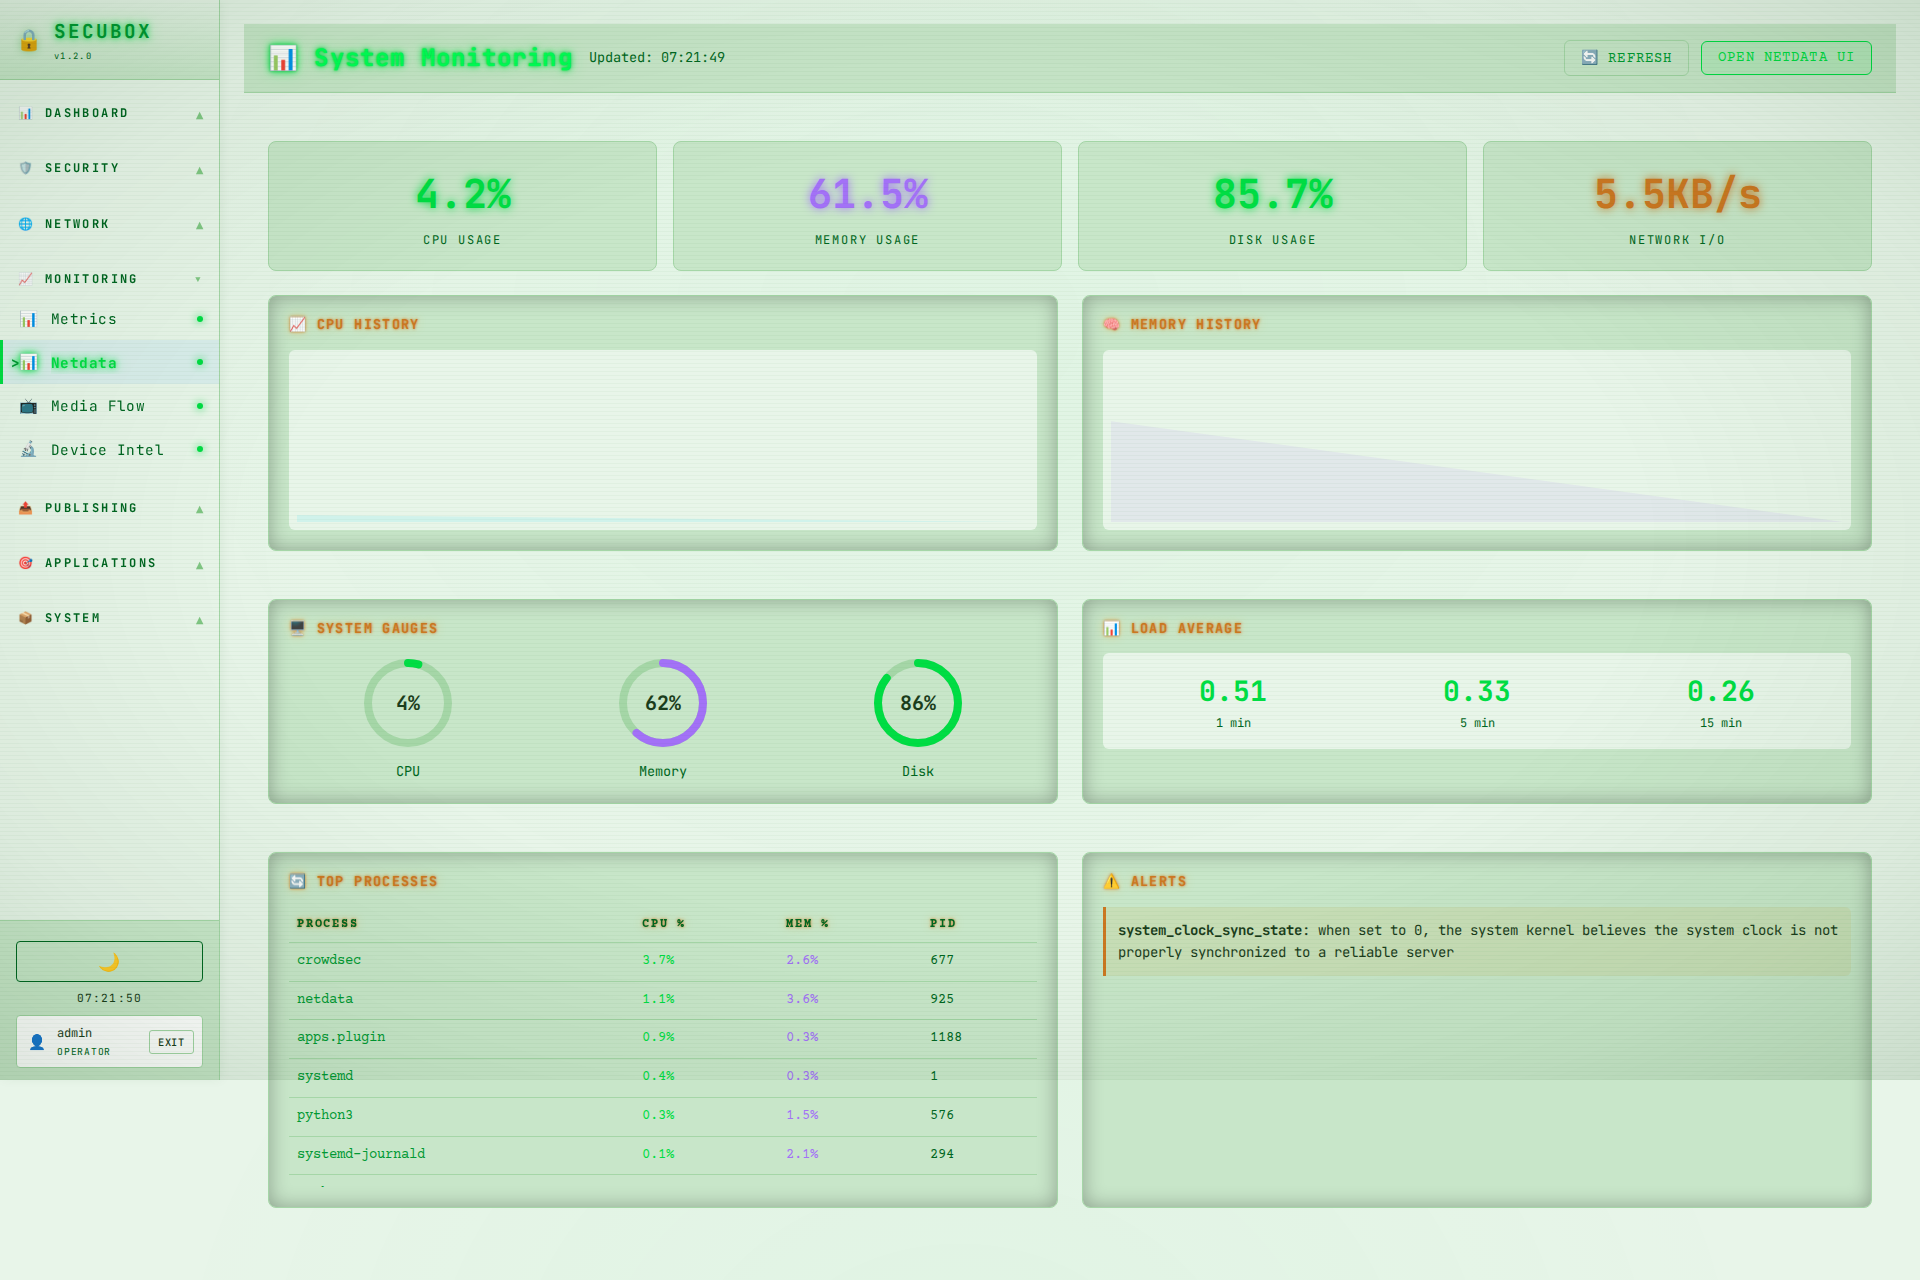Click the REFRESH button
This screenshot has width=1920, height=1280.
tap(1625, 57)
